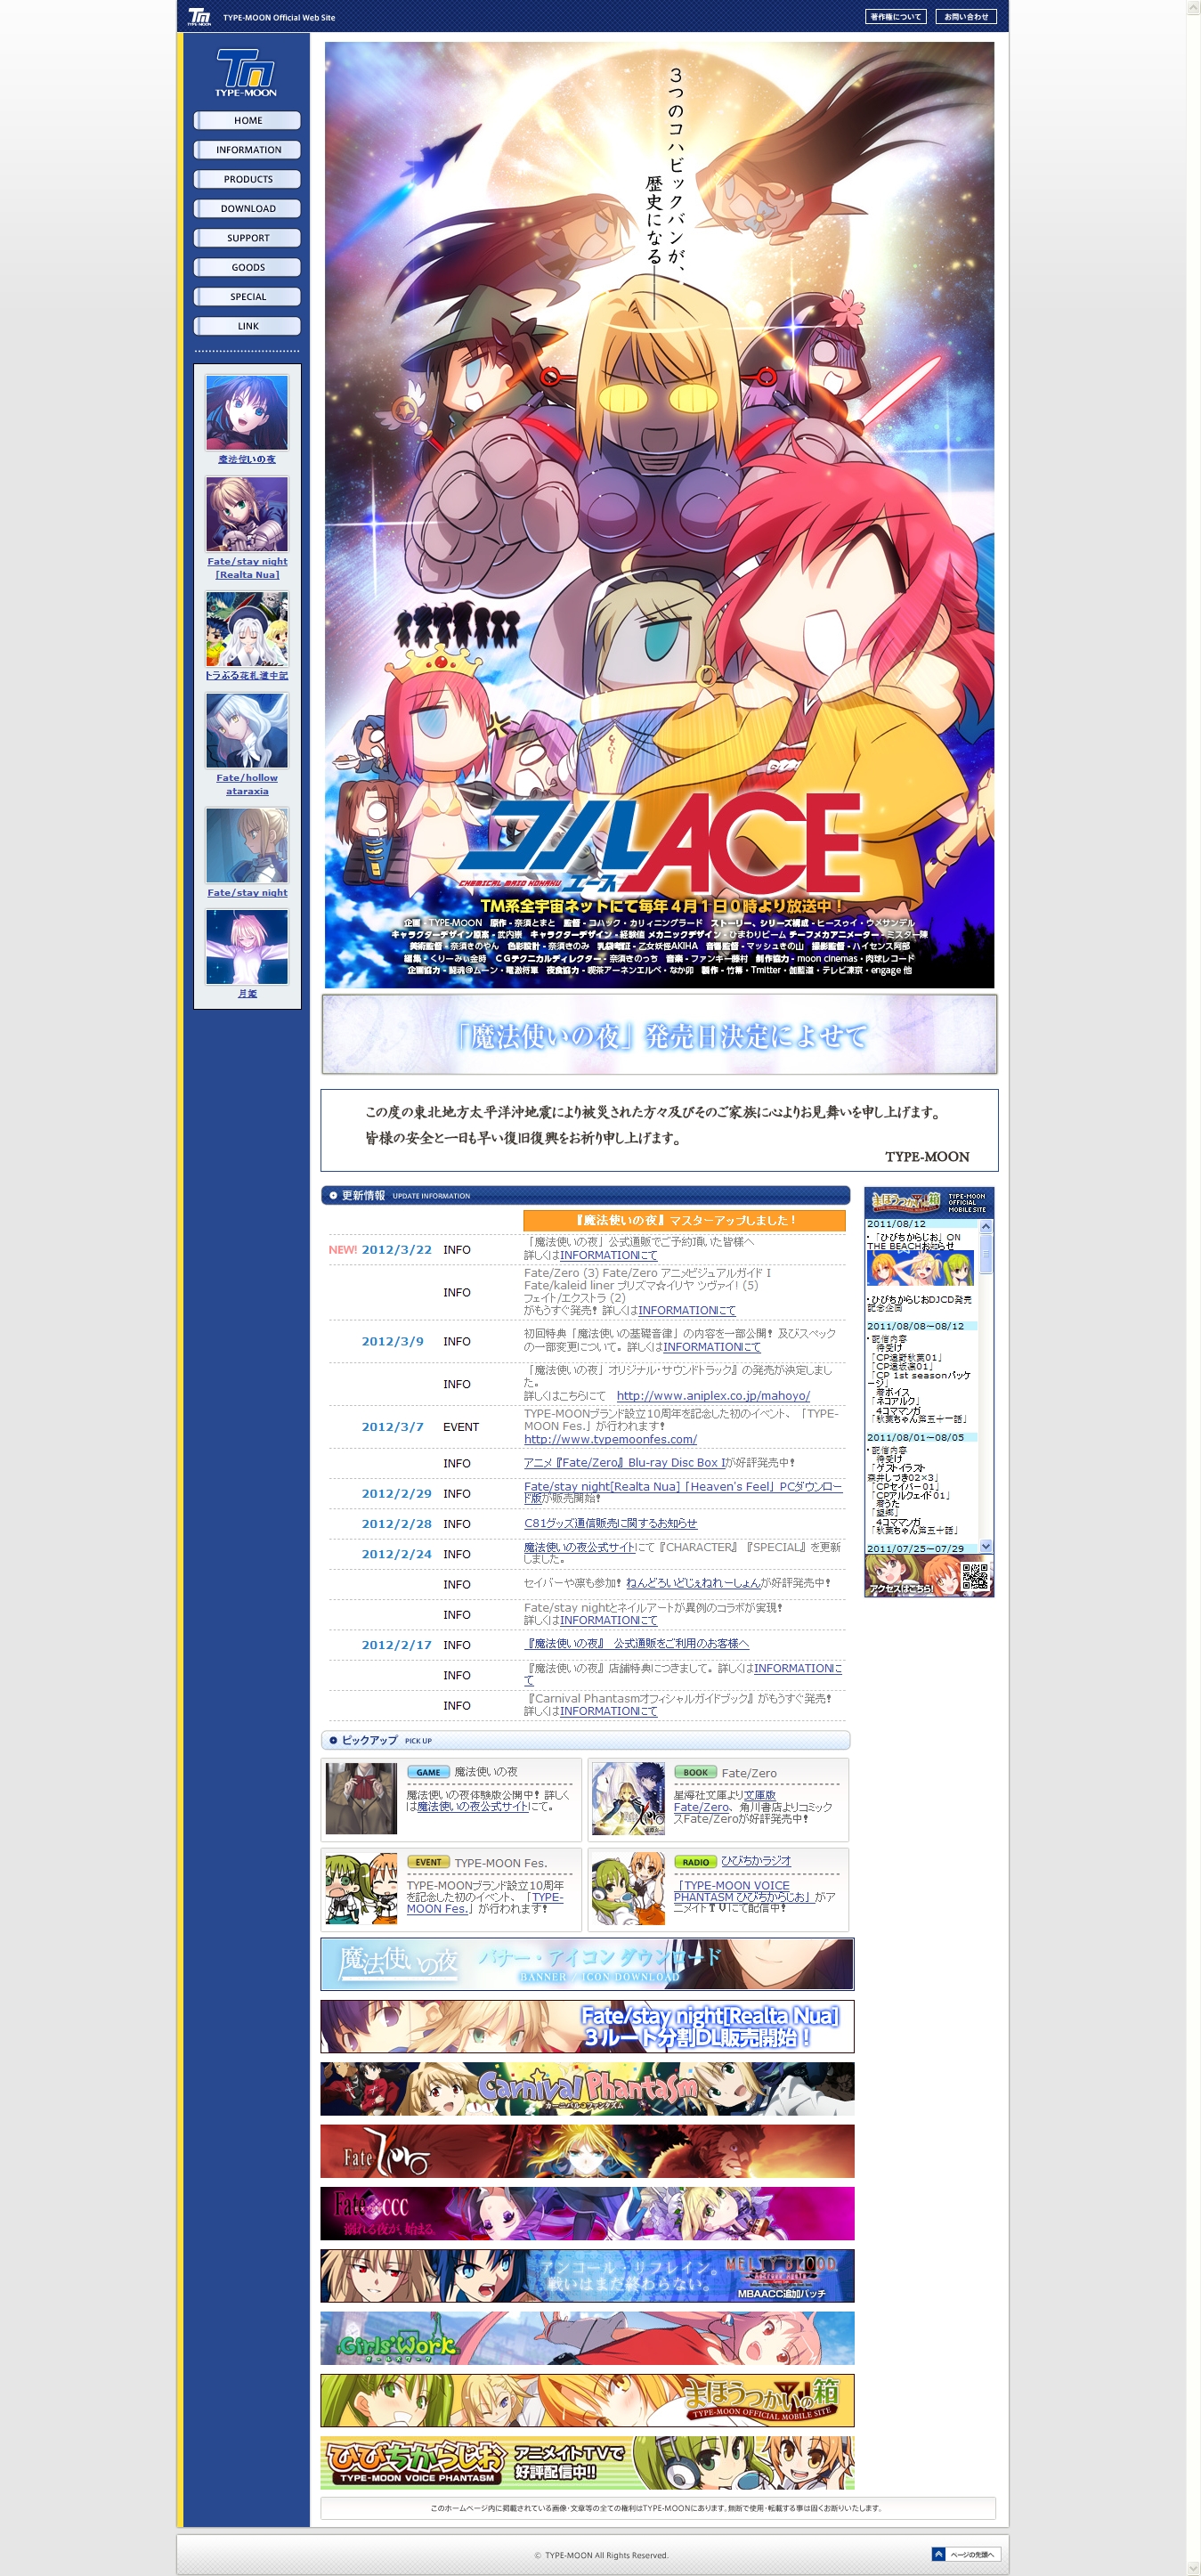Click the 著作権について header button

point(896,17)
